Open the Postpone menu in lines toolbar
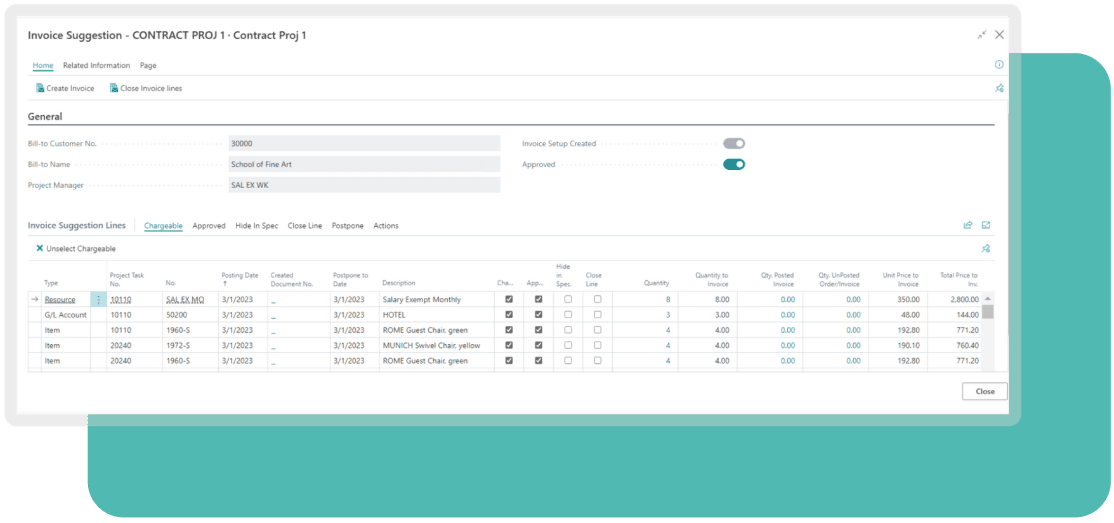The width and height of the screenshot is (1114, 523). point(347,226)
